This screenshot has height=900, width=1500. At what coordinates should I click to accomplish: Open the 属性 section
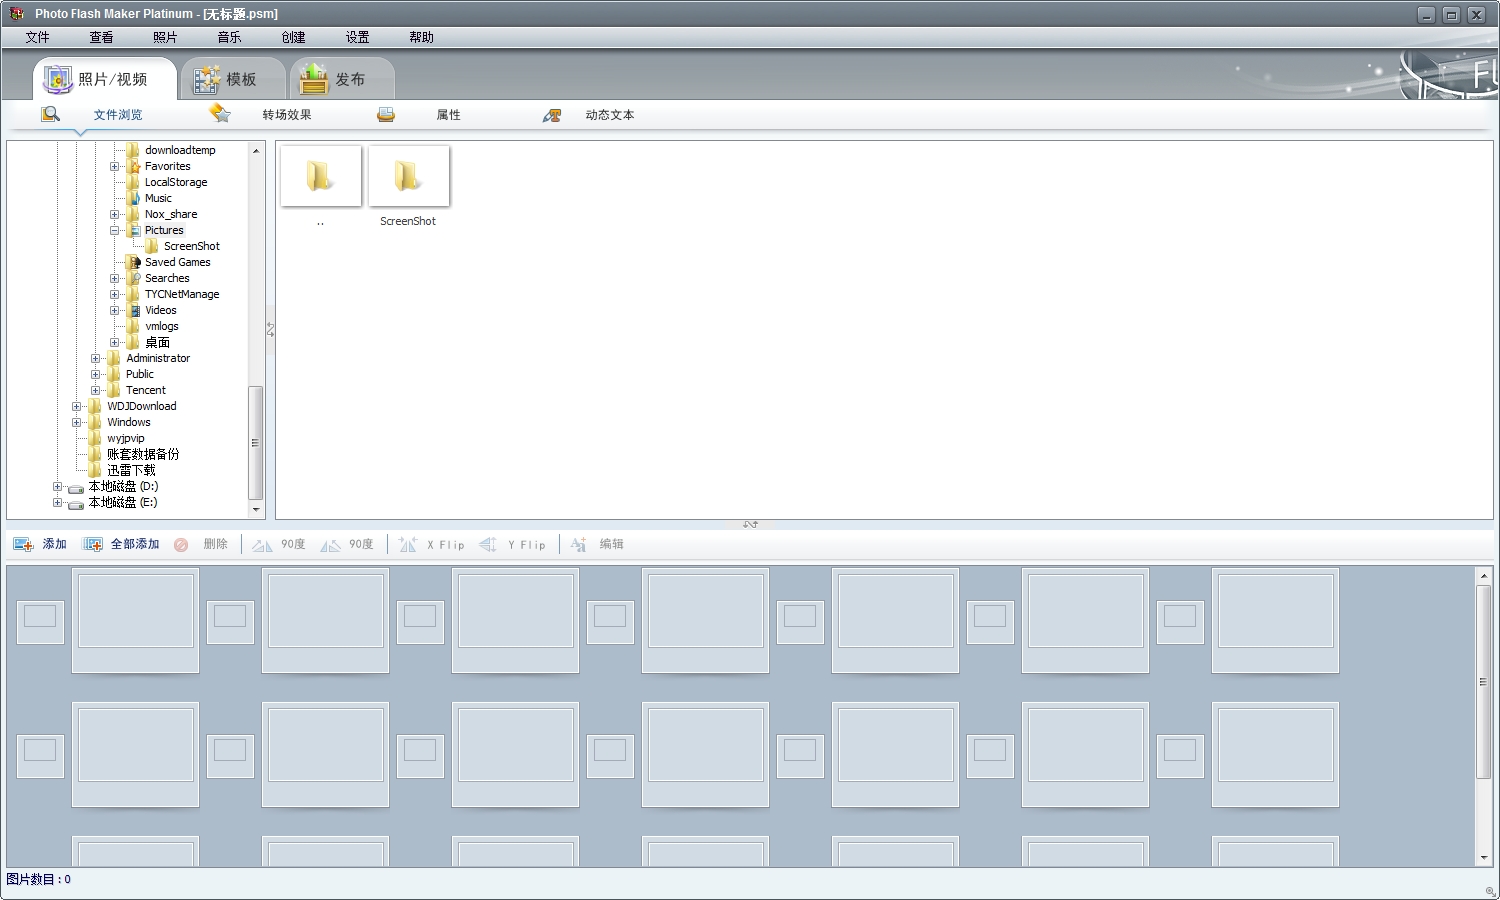(x=448, y=115)
